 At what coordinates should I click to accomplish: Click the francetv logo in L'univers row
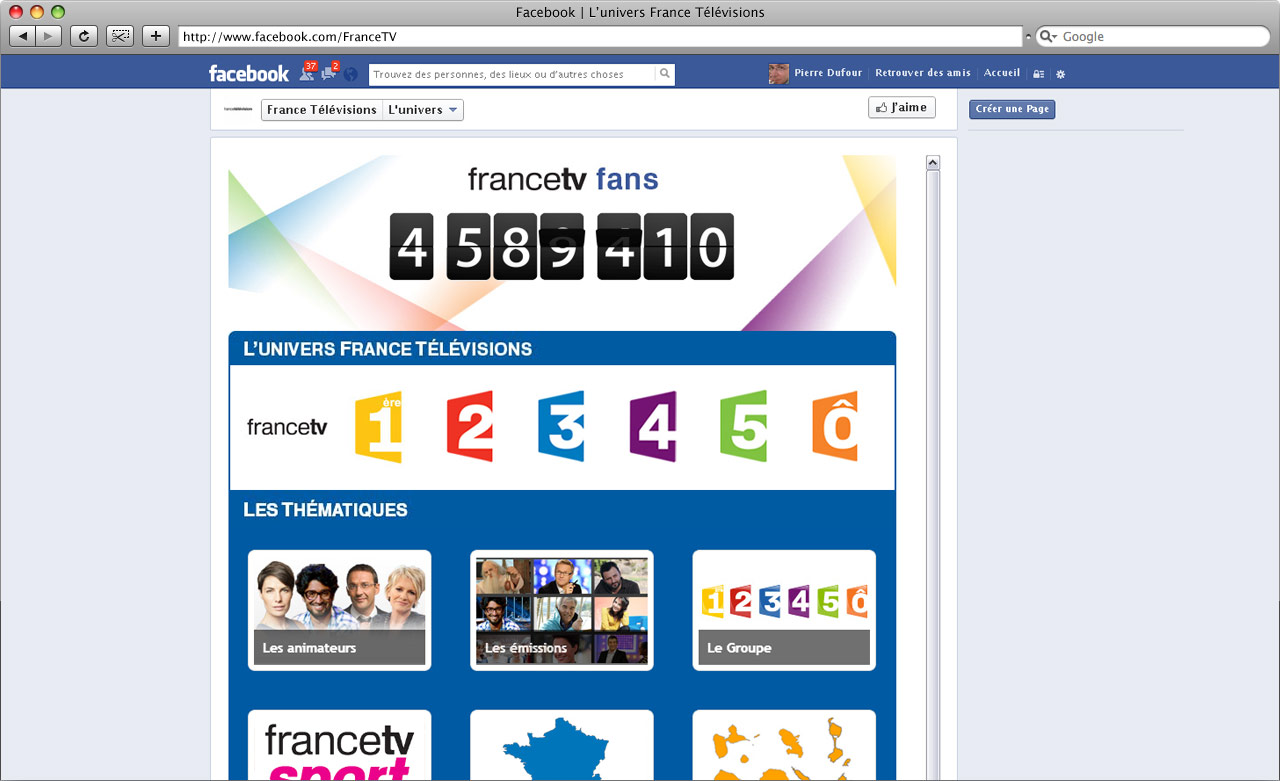point(287,427)
